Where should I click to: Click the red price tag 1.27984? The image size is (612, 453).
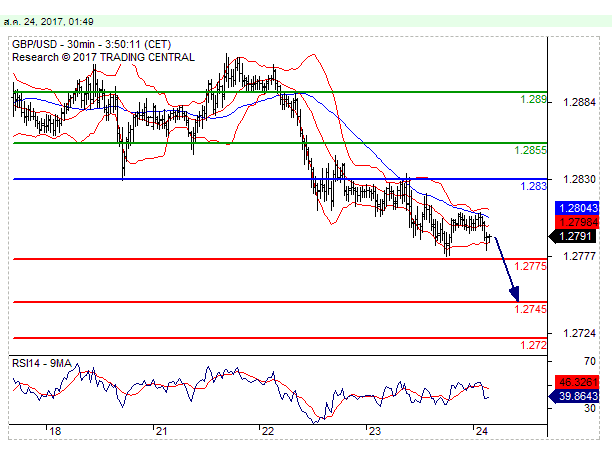pos(577,222)
